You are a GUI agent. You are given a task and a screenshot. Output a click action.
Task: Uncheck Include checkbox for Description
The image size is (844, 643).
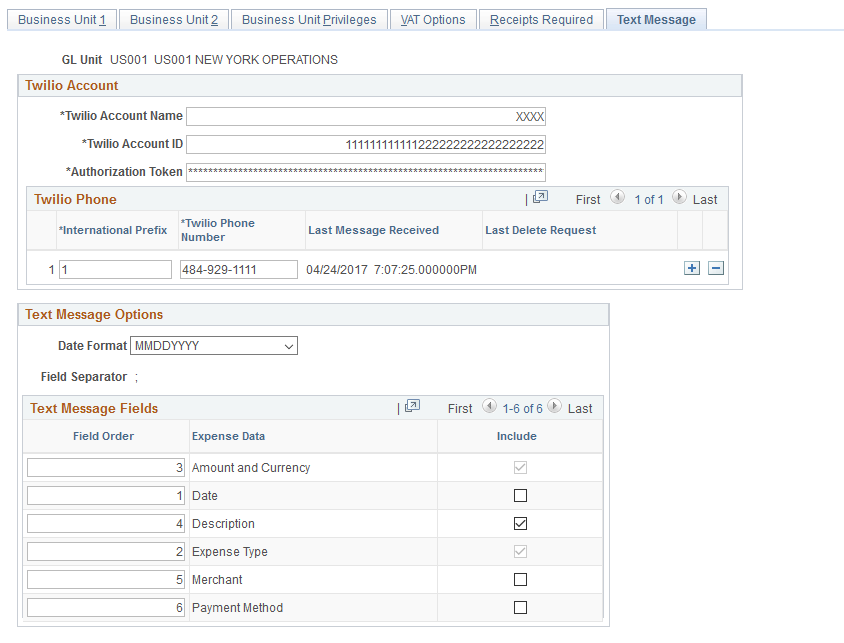coord(520,524)
